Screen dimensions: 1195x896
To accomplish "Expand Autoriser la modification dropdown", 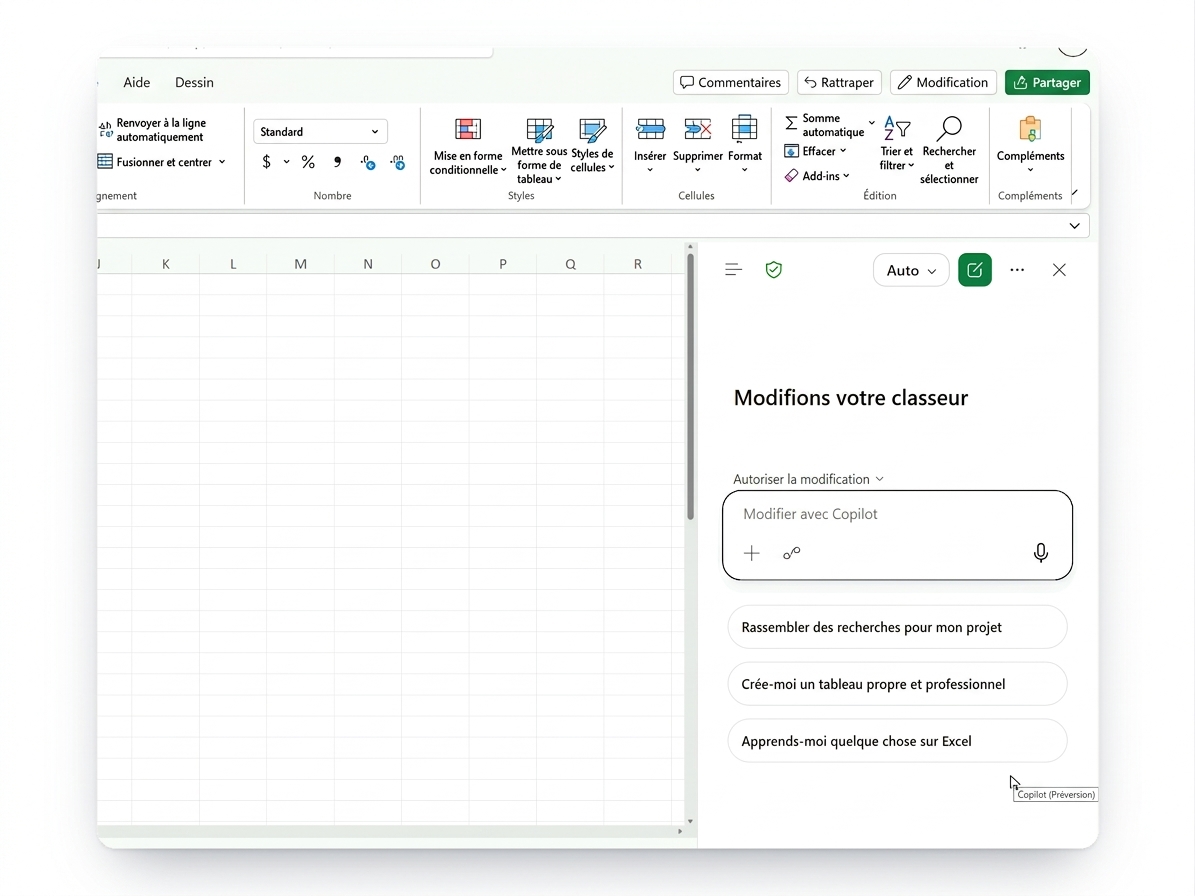I will click(x=809, y=479).
